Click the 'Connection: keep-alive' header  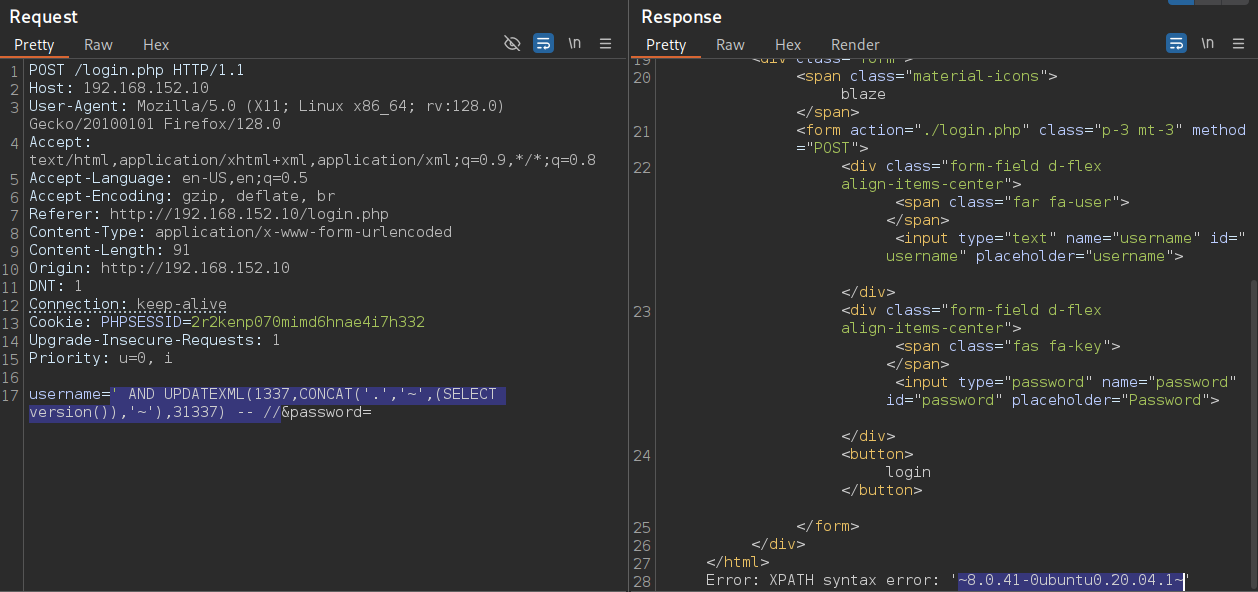click(127, 304)
